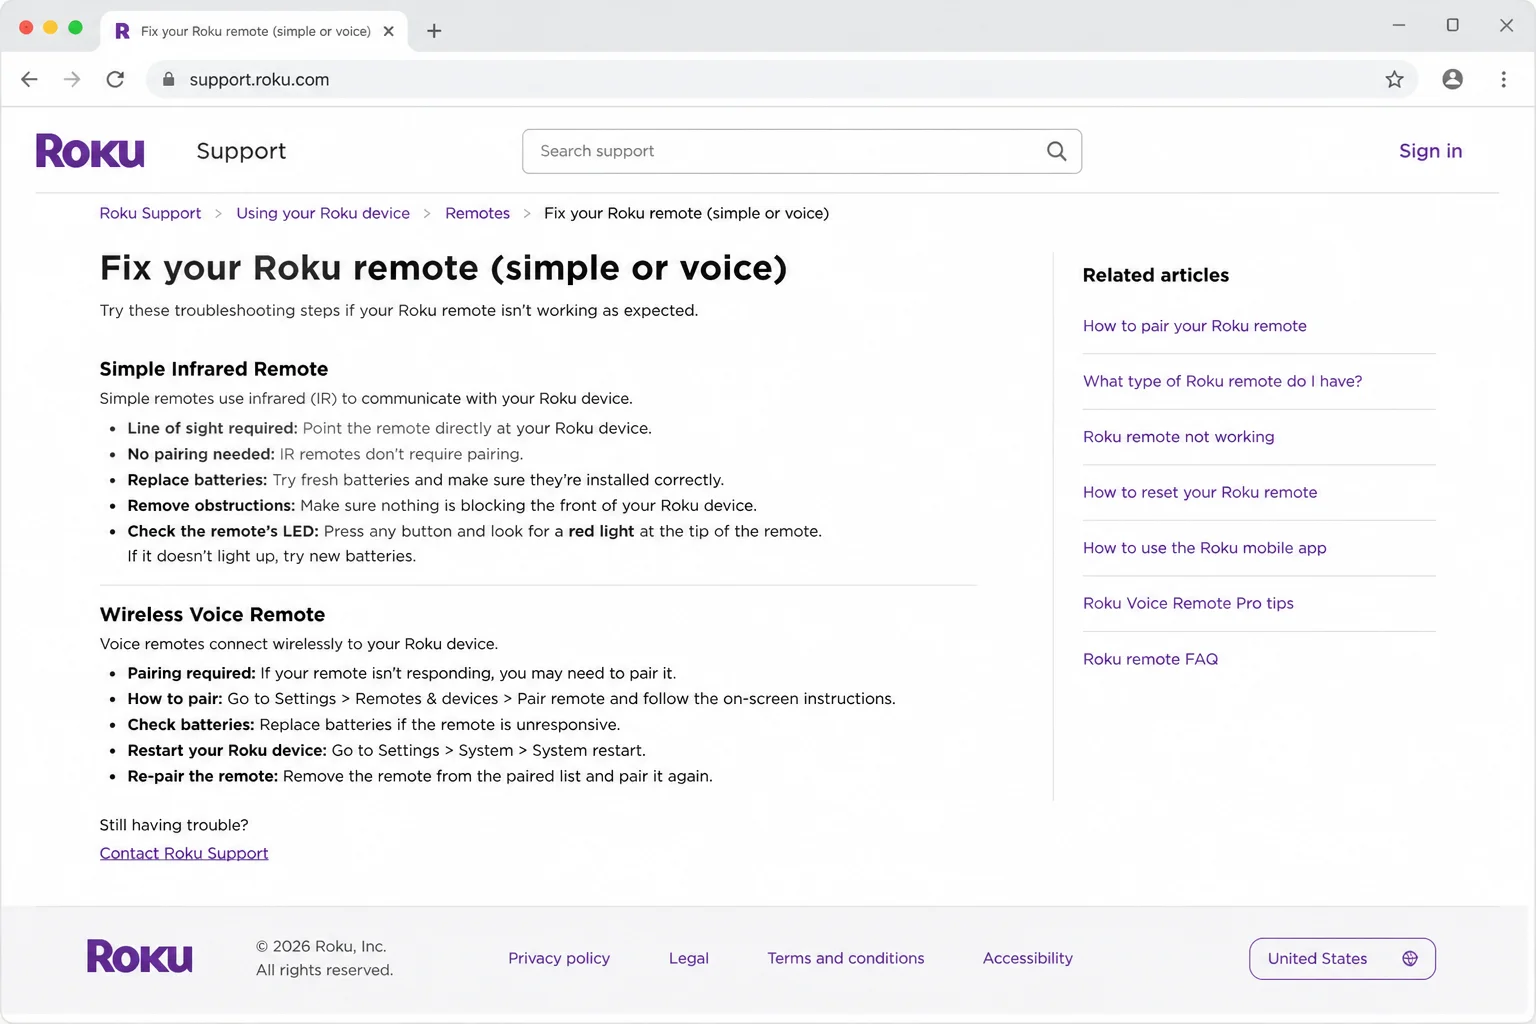Open the Legal footer link
Viewport: 1536px width, 1024px height.
tap(689, 958)
